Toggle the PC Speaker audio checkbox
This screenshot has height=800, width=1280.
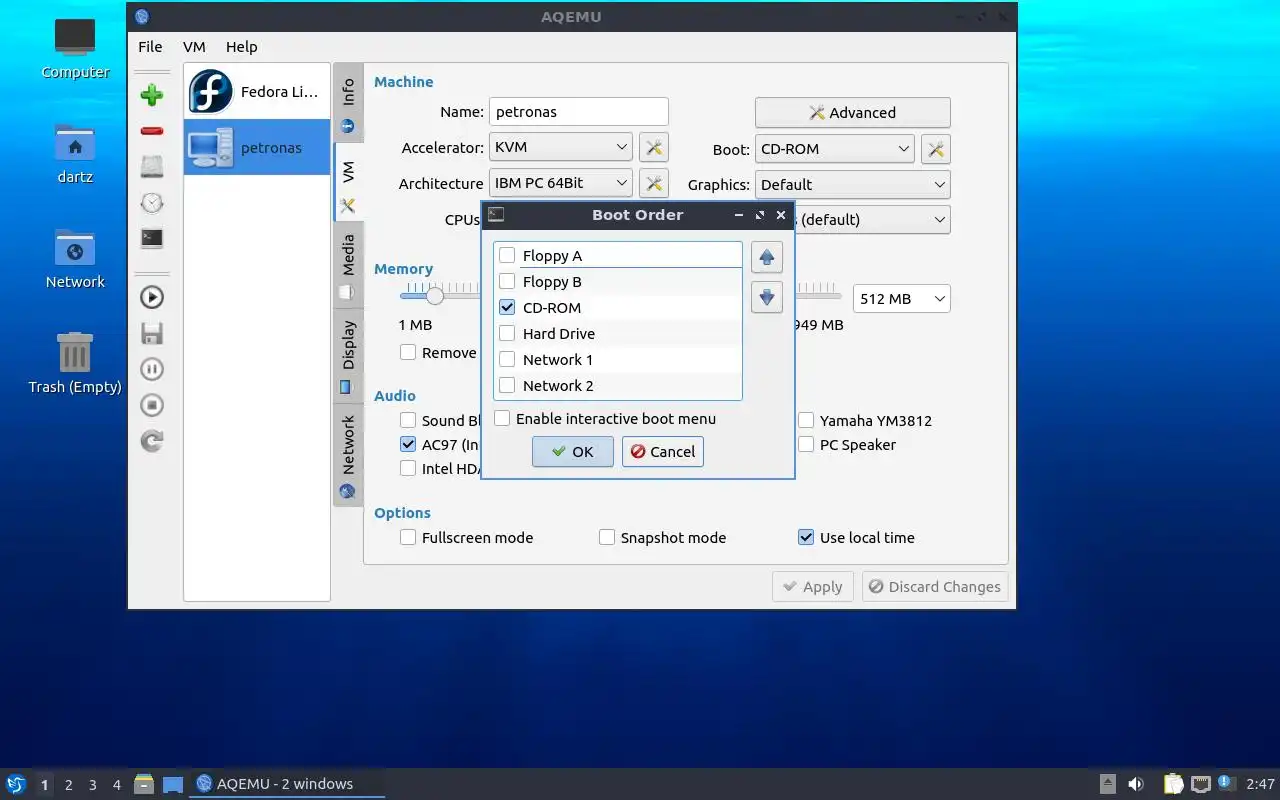click(806, 444)
